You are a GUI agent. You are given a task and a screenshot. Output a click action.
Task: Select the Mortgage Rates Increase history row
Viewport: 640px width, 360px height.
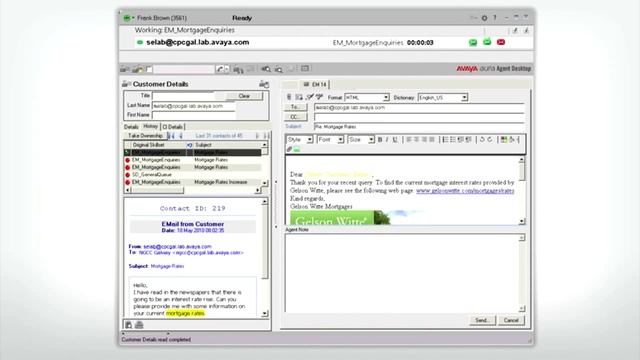192,182
